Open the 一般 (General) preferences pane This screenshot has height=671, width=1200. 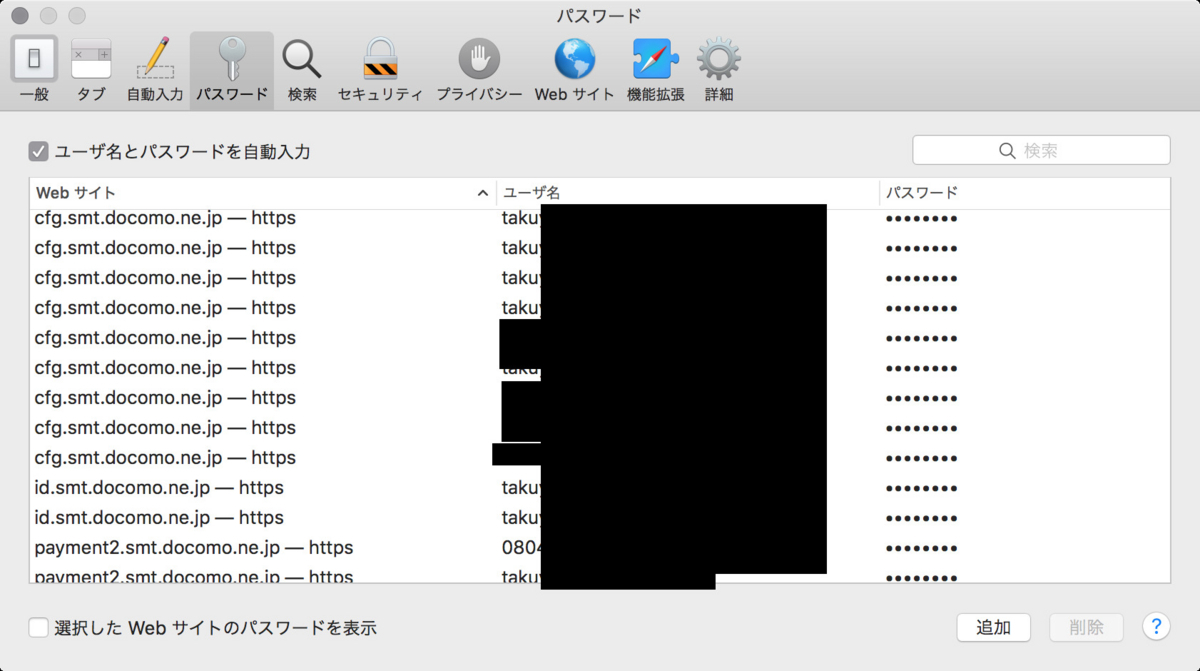[x=34, y=69]
